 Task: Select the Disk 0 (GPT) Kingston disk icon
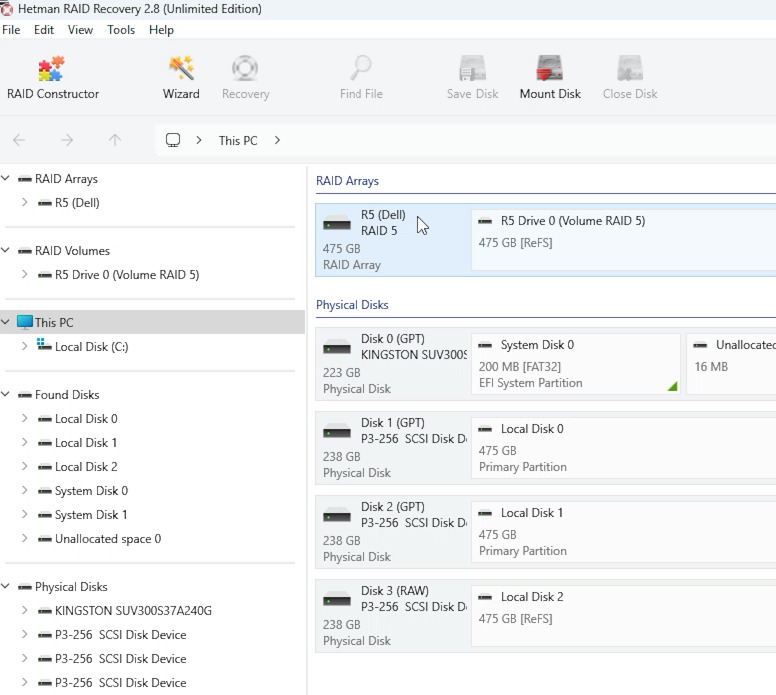tap(337, 348)
